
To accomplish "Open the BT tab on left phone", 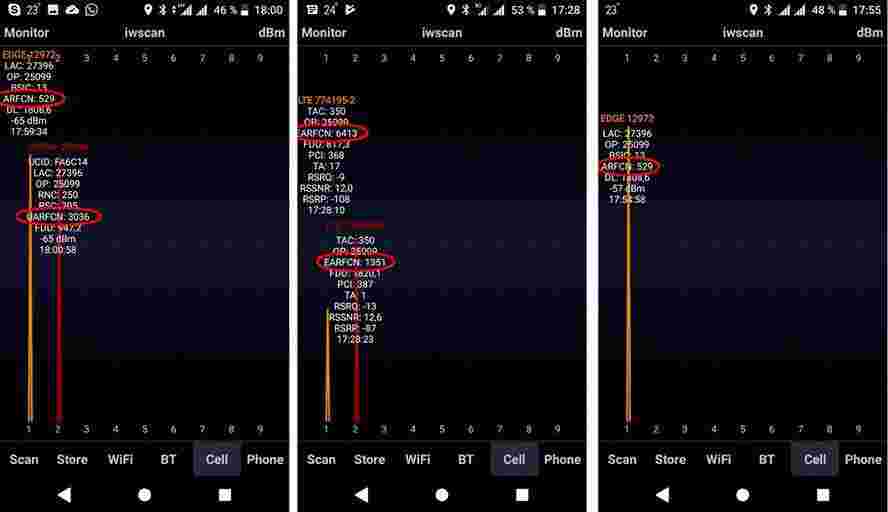I will point(168,460).
